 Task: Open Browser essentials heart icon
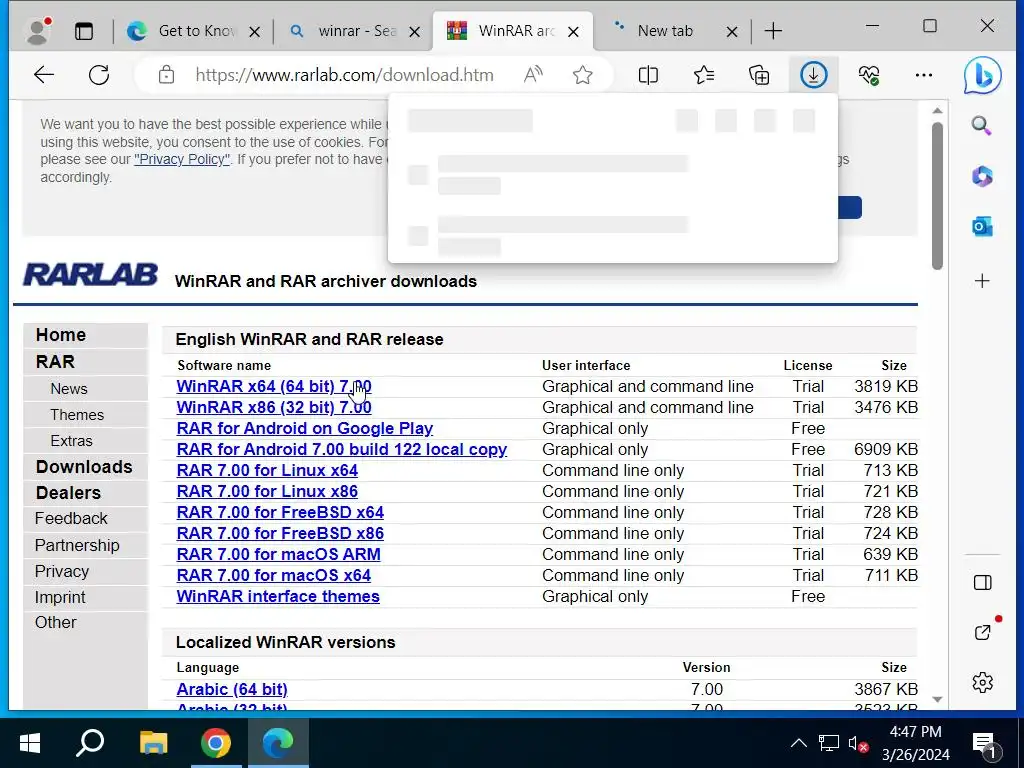coord(869,75)
